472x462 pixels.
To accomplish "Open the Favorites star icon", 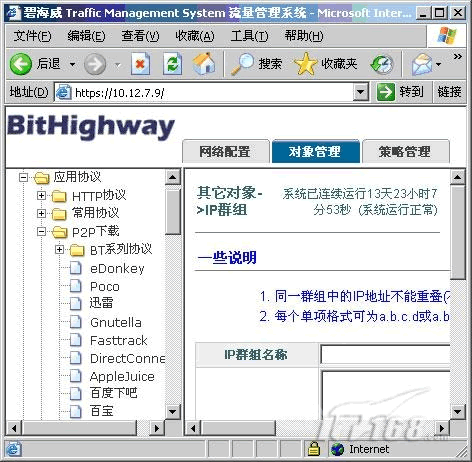I will click(x=305, y=64).
